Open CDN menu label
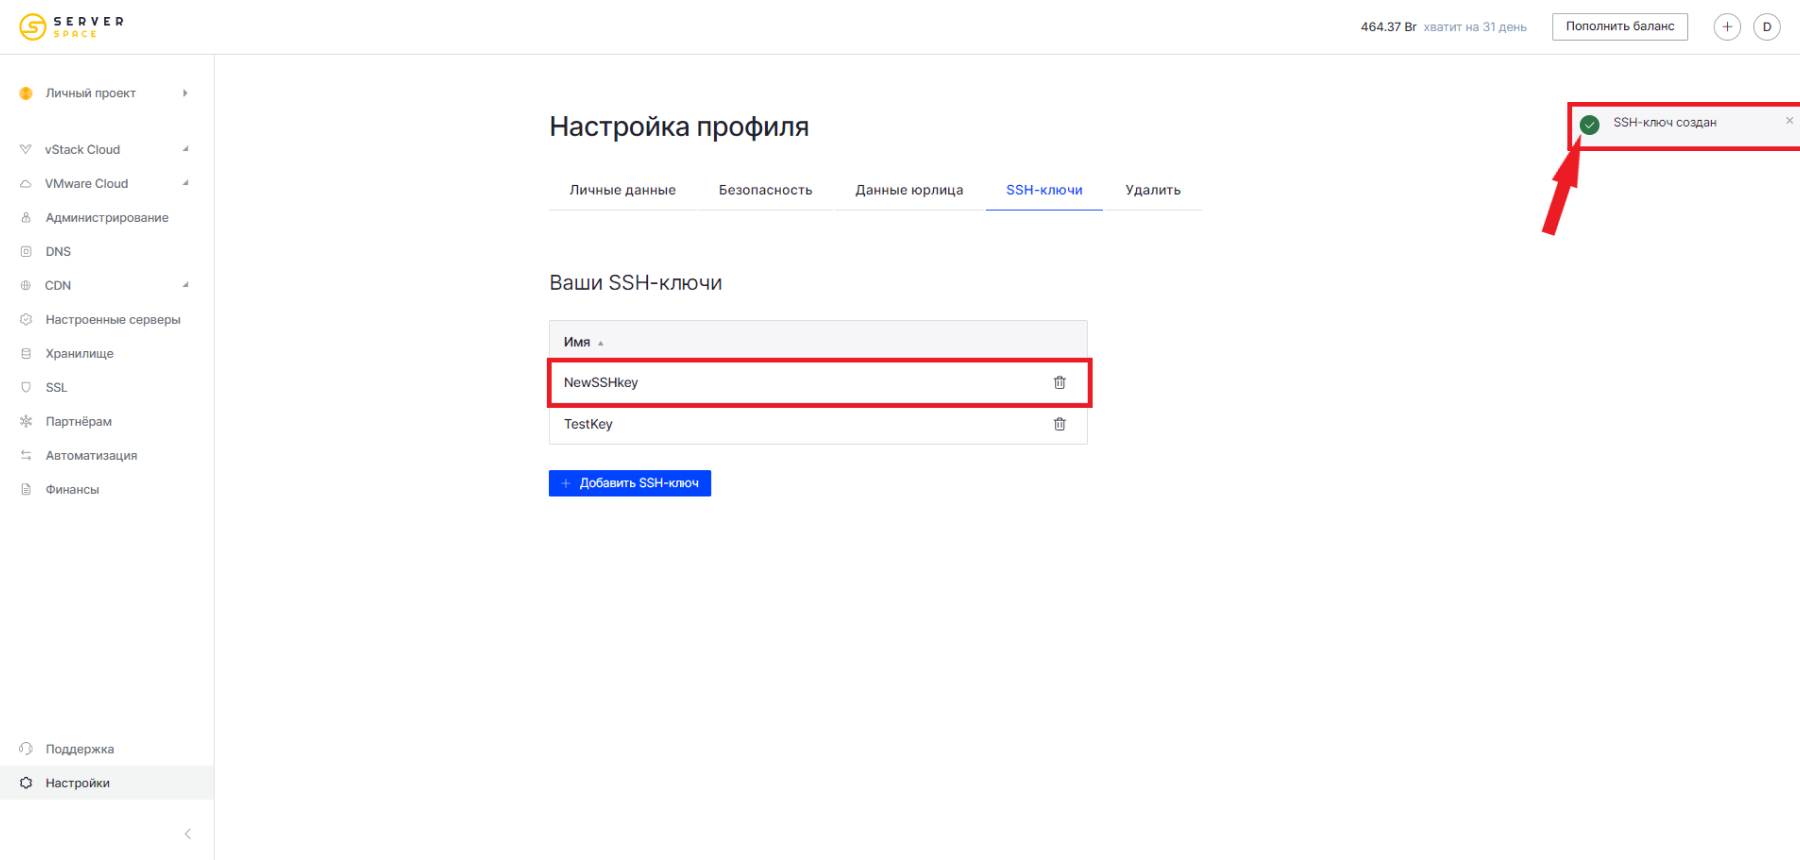 tap(58, 285)
